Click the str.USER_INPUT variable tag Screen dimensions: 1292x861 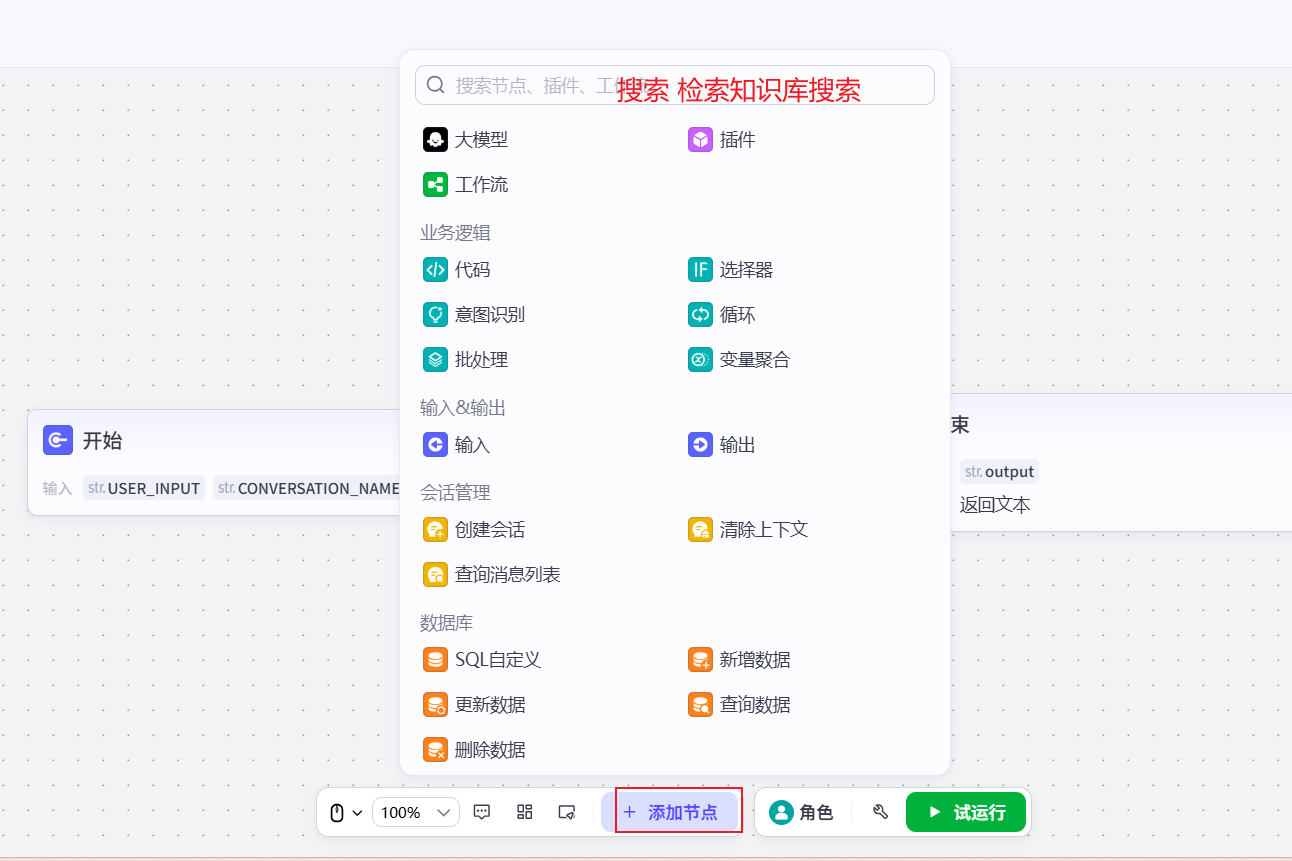144,488
